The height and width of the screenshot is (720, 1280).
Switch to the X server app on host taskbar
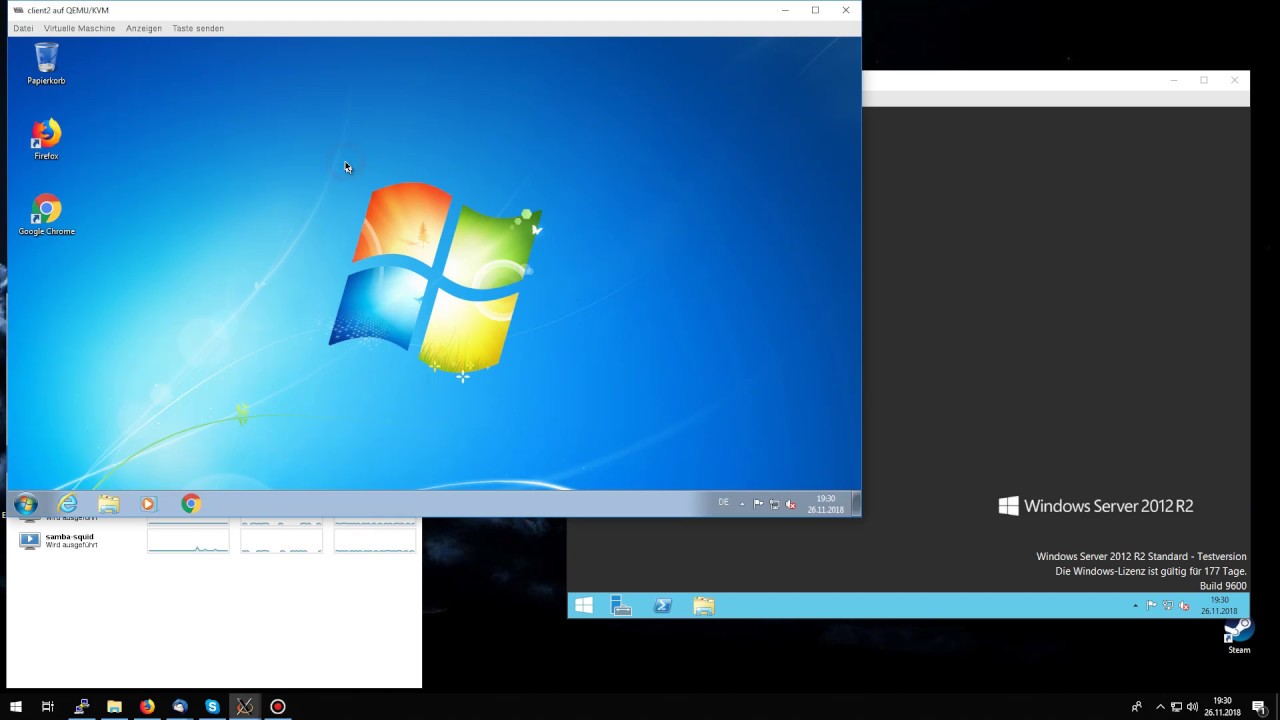point(245,707)
